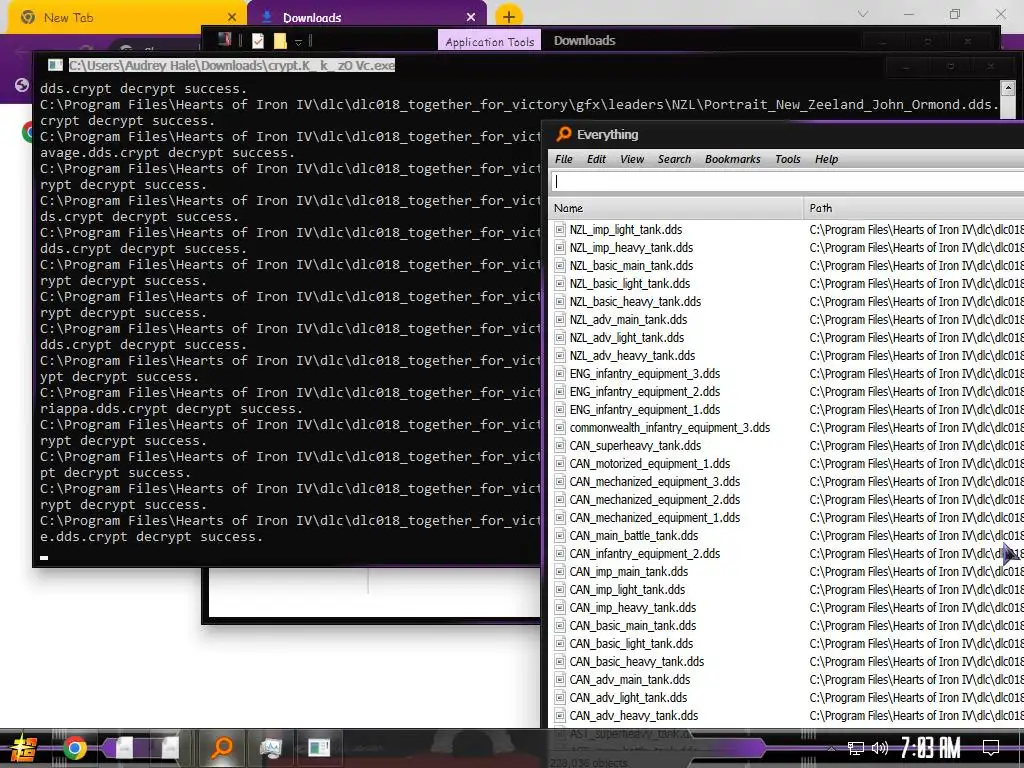Select ENG_infantry_equipment_2.dds file row
This screenshot has width=1024, height=768.
(786, 391)
